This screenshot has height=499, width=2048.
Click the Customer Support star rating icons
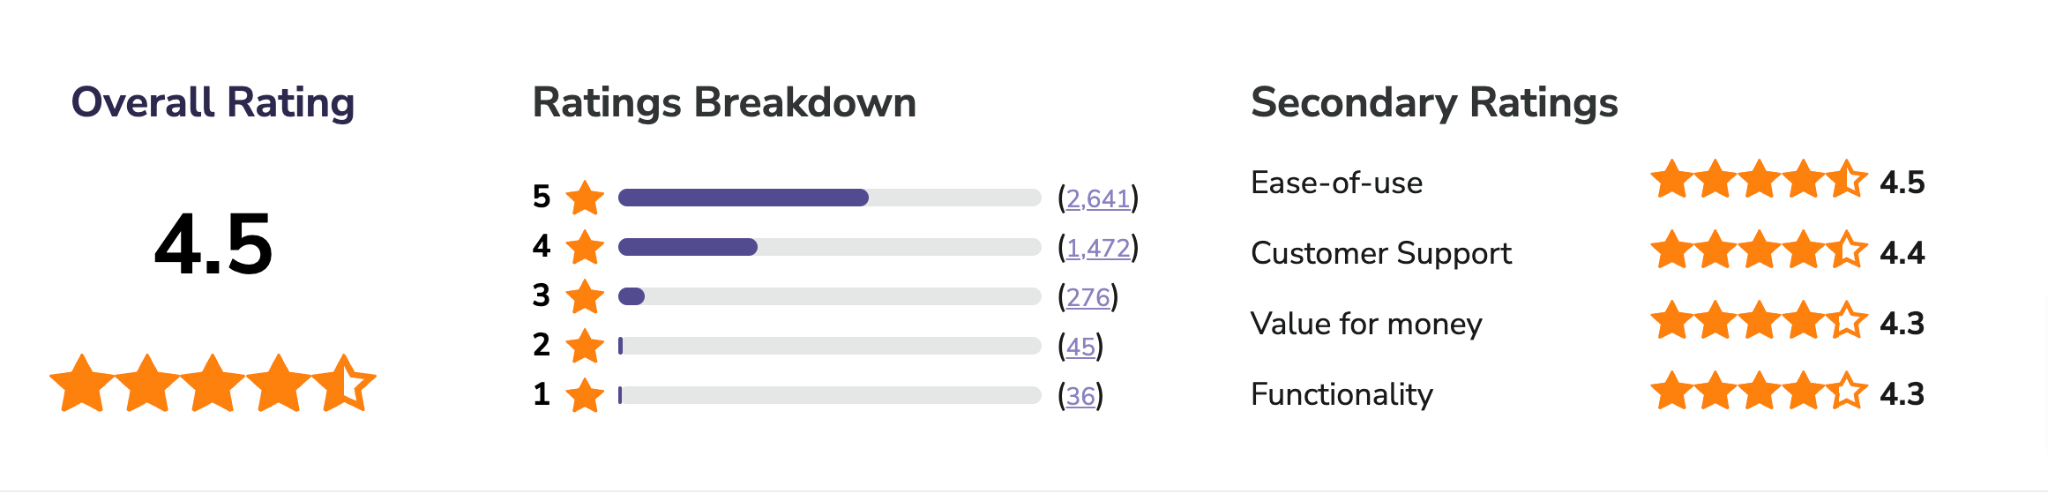1759,250
